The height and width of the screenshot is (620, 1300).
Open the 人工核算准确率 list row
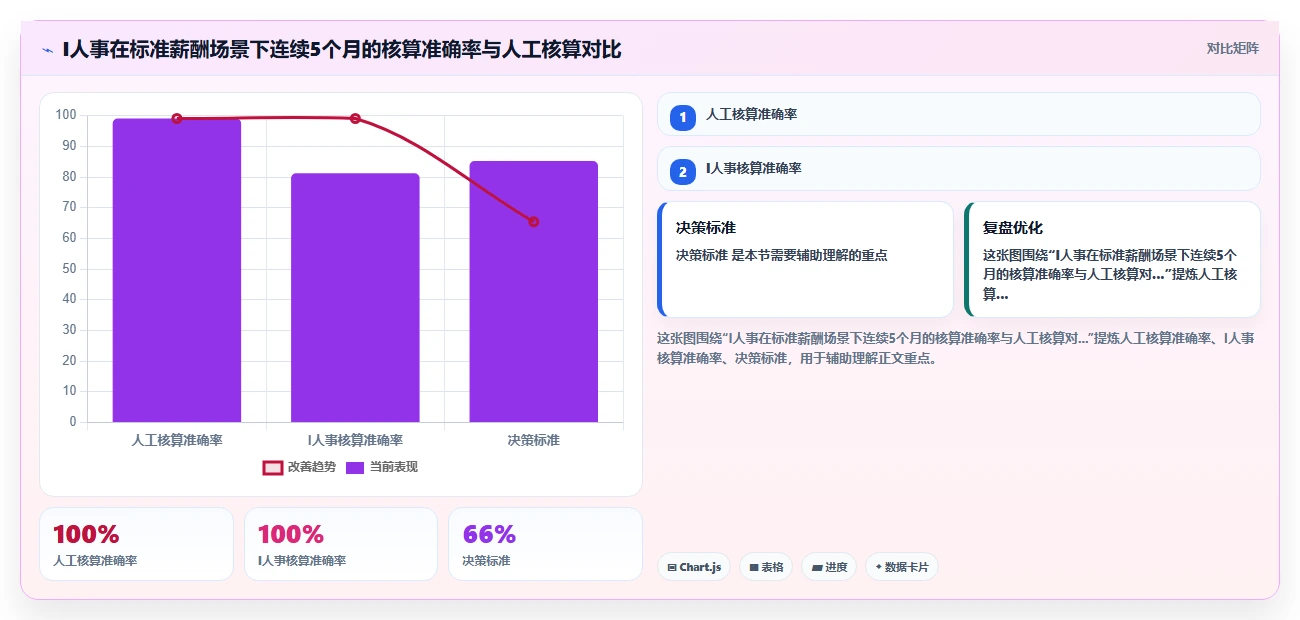(958, 114)
